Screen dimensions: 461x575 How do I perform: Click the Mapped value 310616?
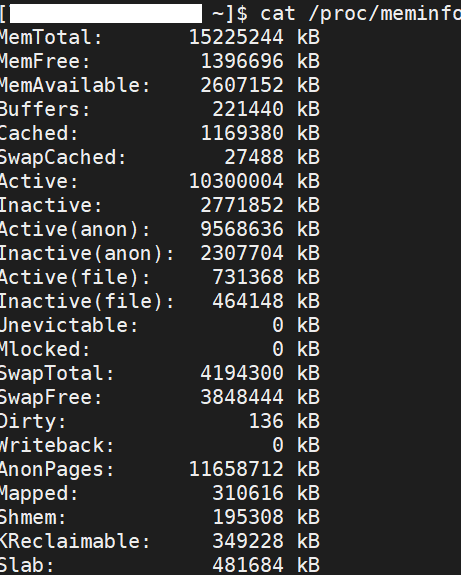pyautogui.click(x=248, y=493)
